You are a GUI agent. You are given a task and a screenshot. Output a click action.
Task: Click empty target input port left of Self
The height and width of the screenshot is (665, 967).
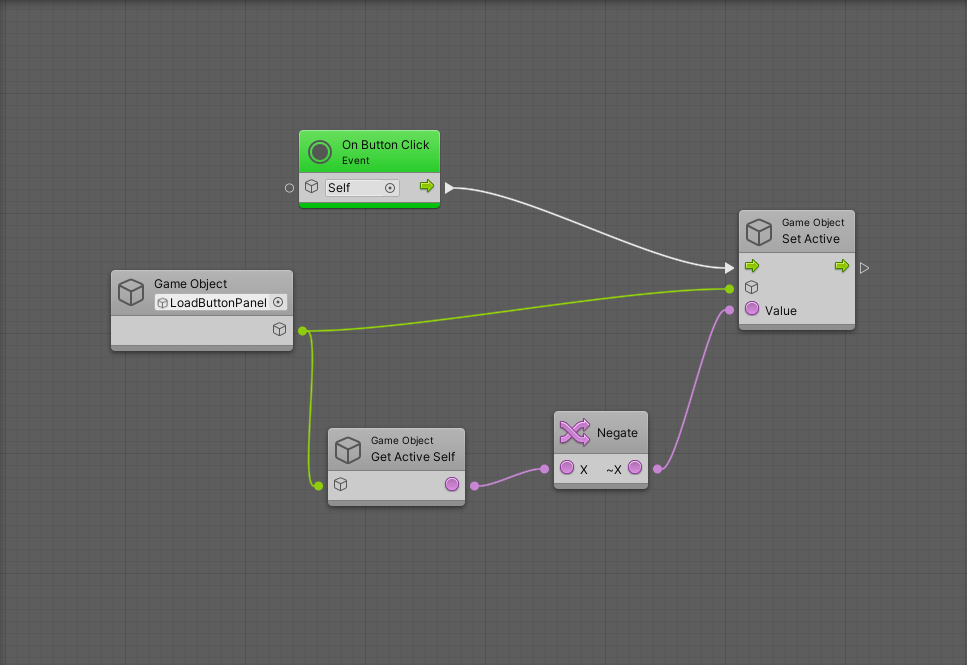coord(289,188)
